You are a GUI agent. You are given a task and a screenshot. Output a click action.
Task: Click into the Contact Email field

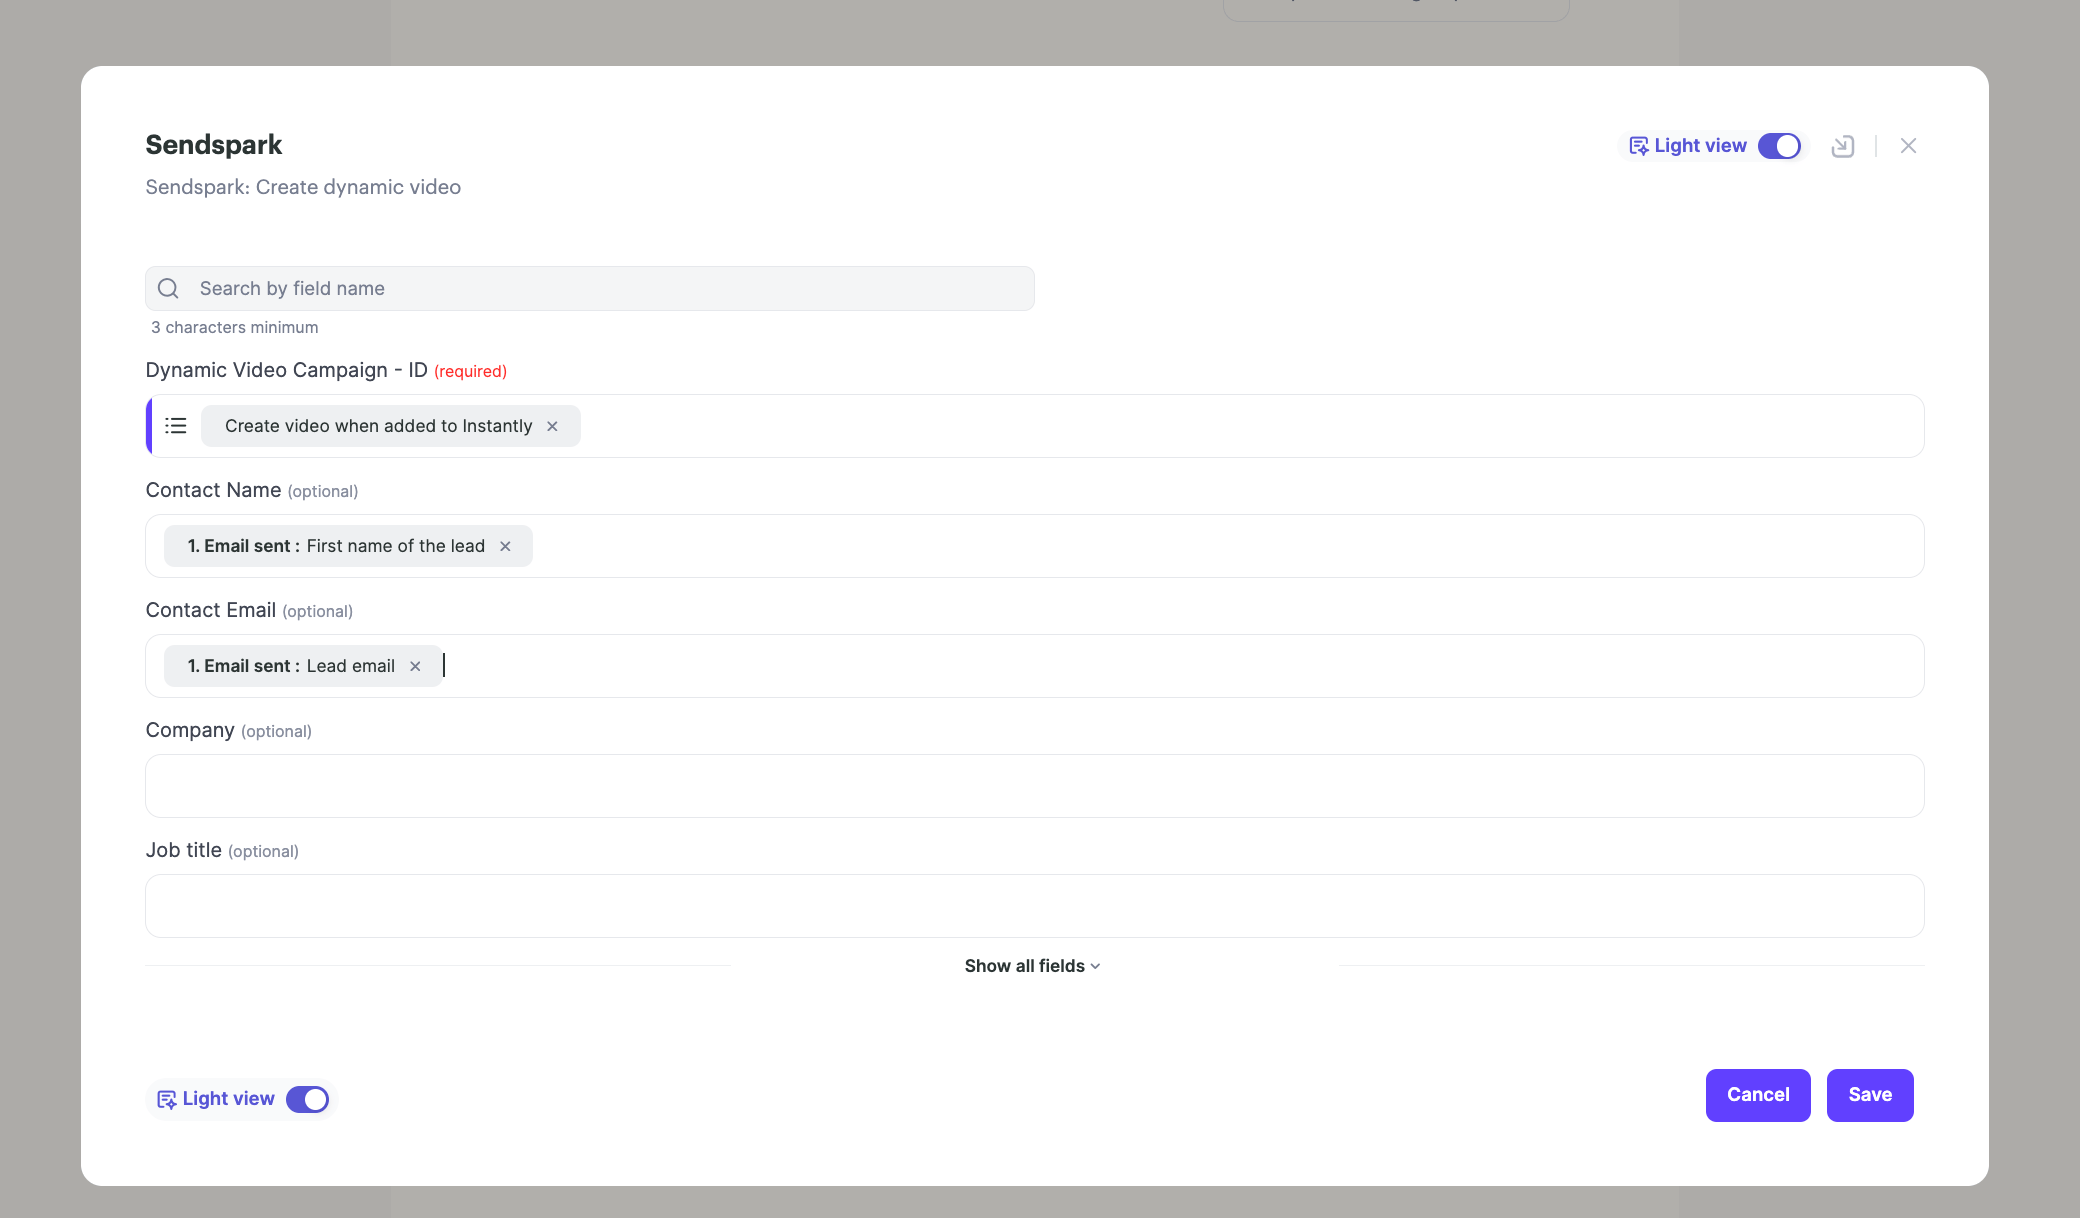point(1035,666)
